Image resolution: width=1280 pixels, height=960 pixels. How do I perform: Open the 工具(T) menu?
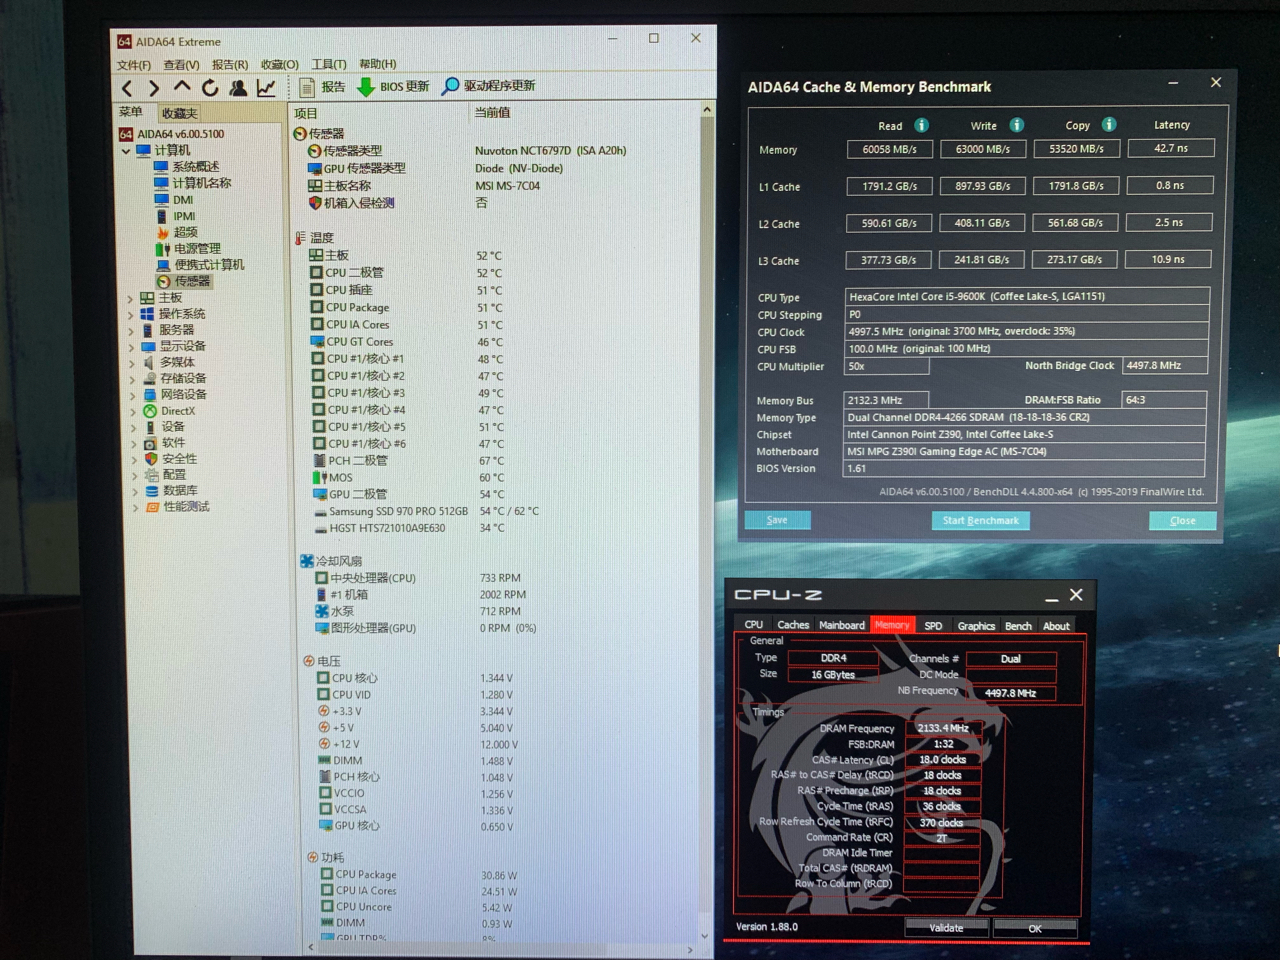coord(329,64)
